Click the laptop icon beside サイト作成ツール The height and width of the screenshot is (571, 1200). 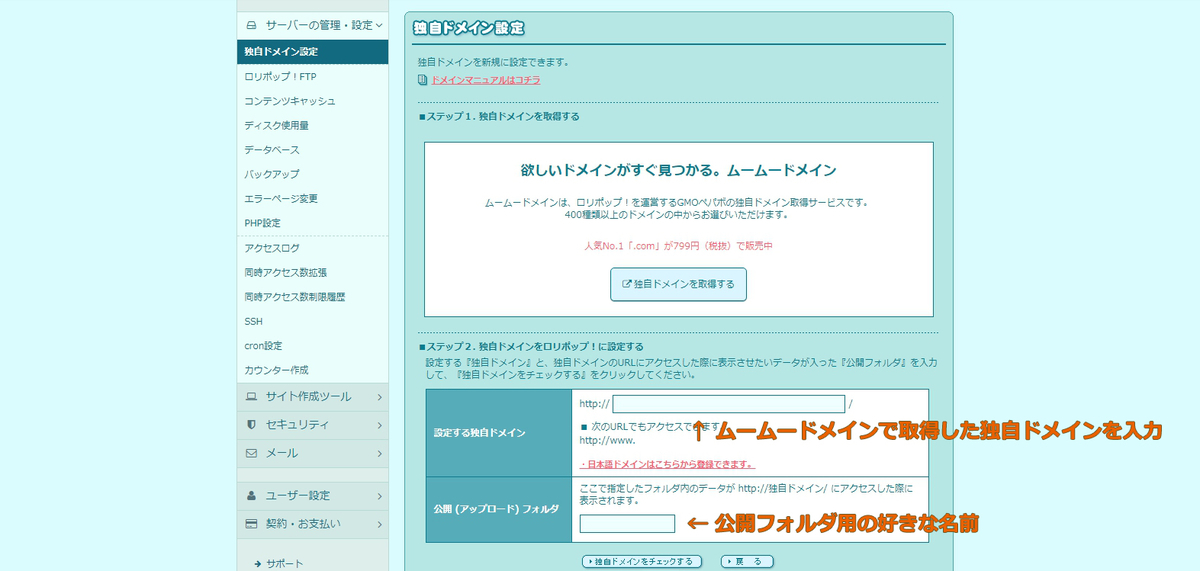pos(251,397)
